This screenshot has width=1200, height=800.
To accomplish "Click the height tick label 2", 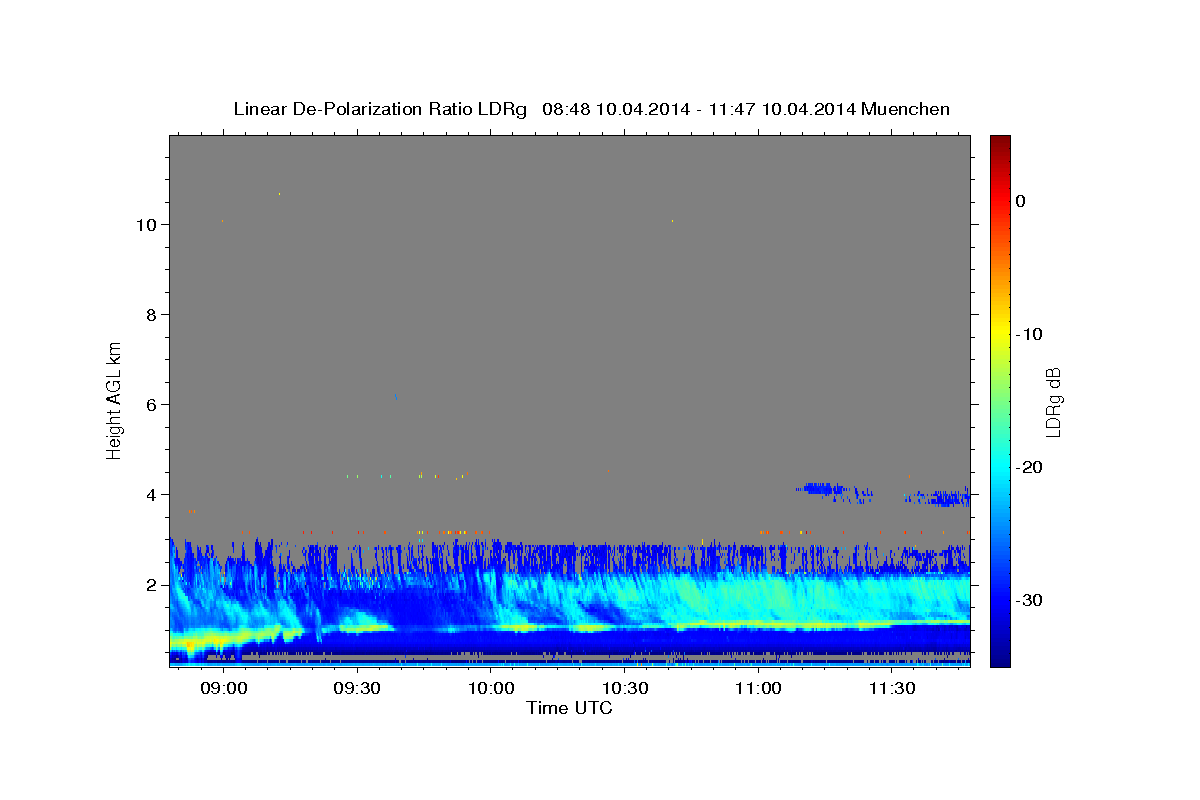I will coord(151,585).
